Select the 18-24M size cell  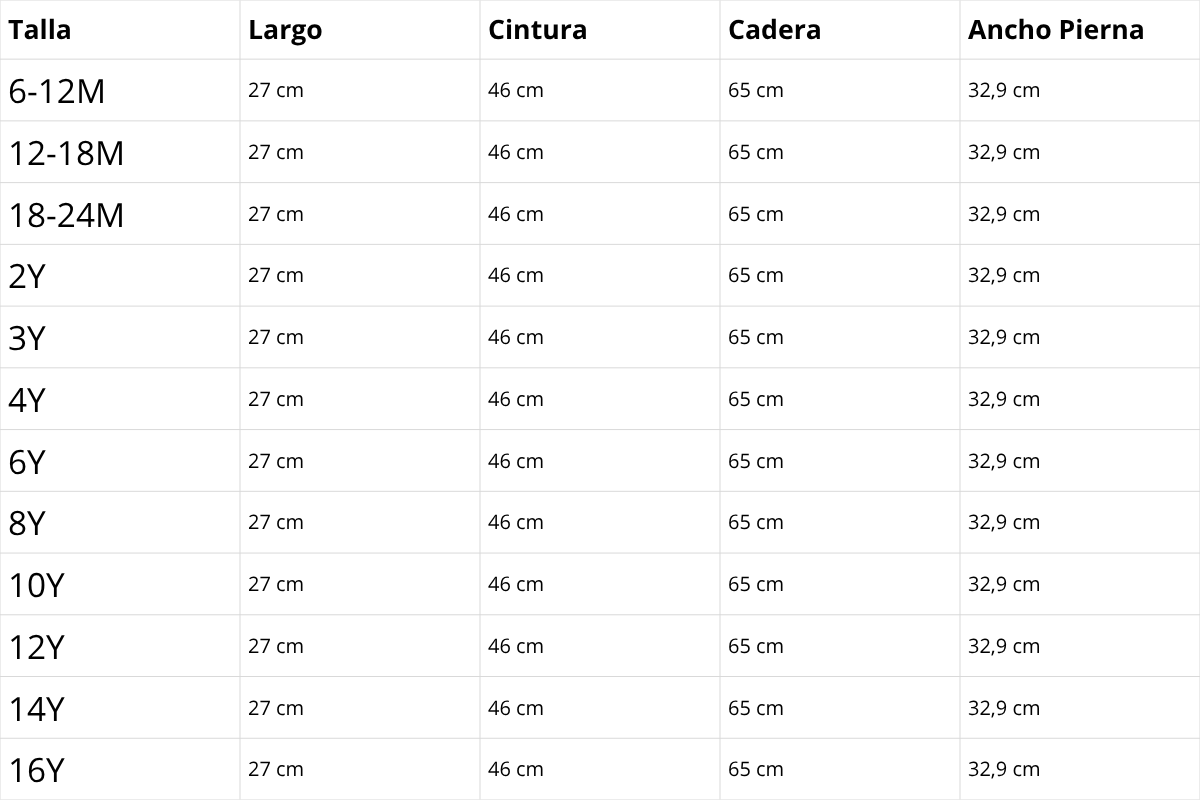[66, 215]
